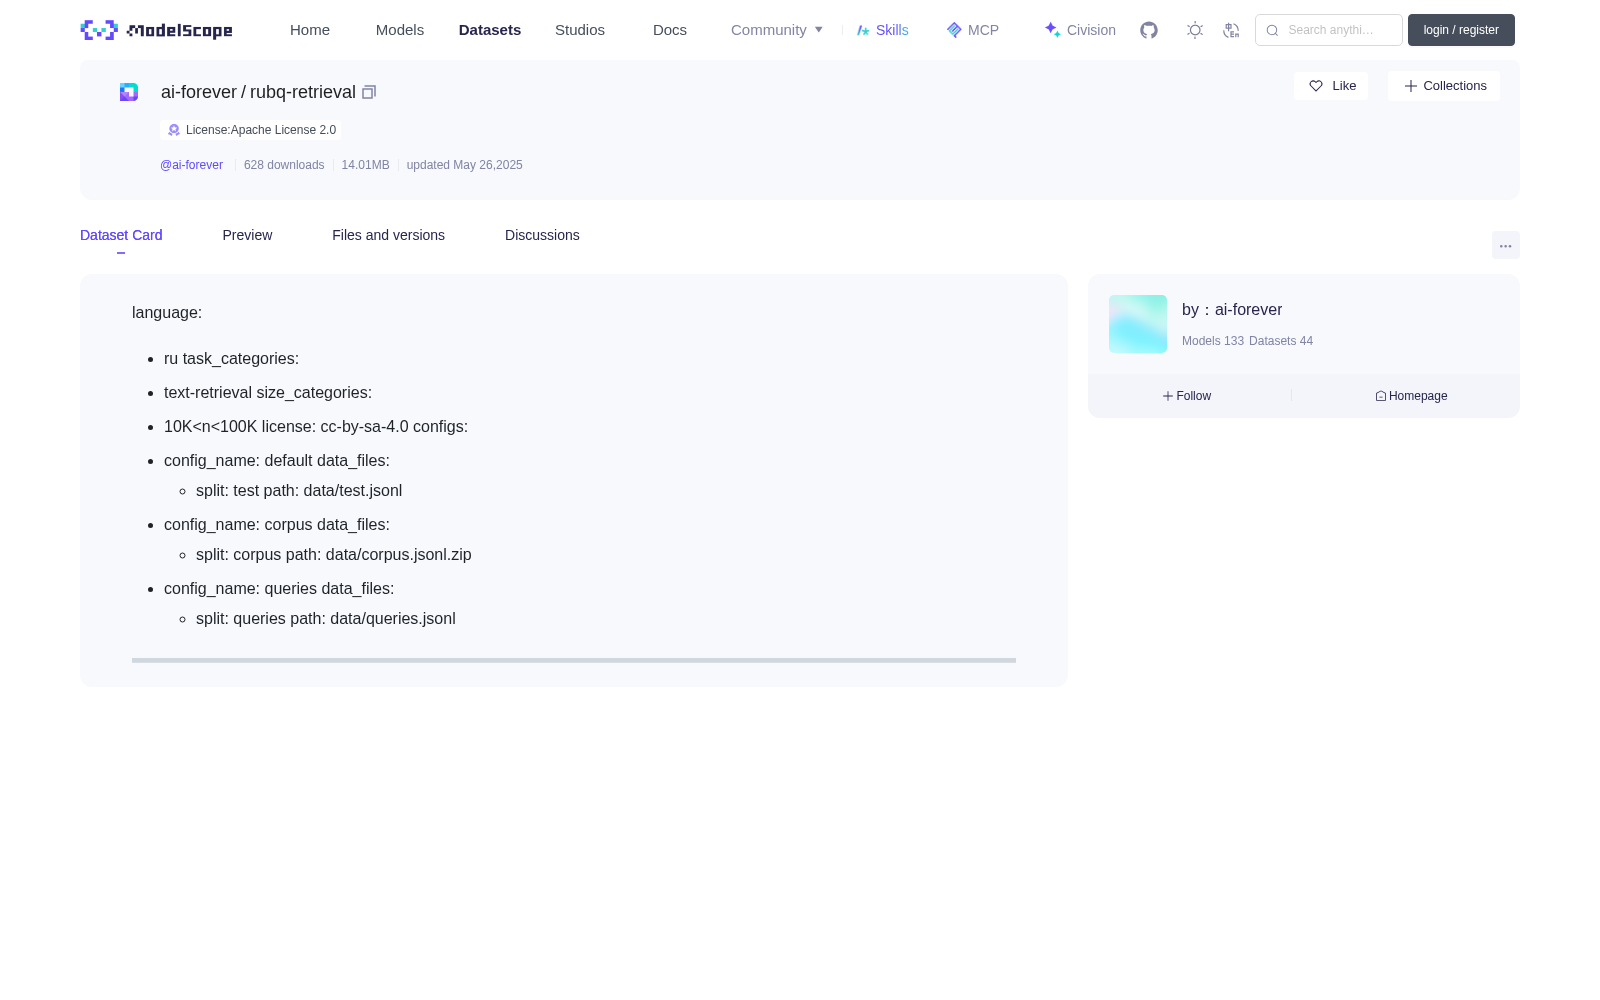Follow the ai-forever organization
The height and width of the screenshot is (1000, 1600).
point(1187,396)
